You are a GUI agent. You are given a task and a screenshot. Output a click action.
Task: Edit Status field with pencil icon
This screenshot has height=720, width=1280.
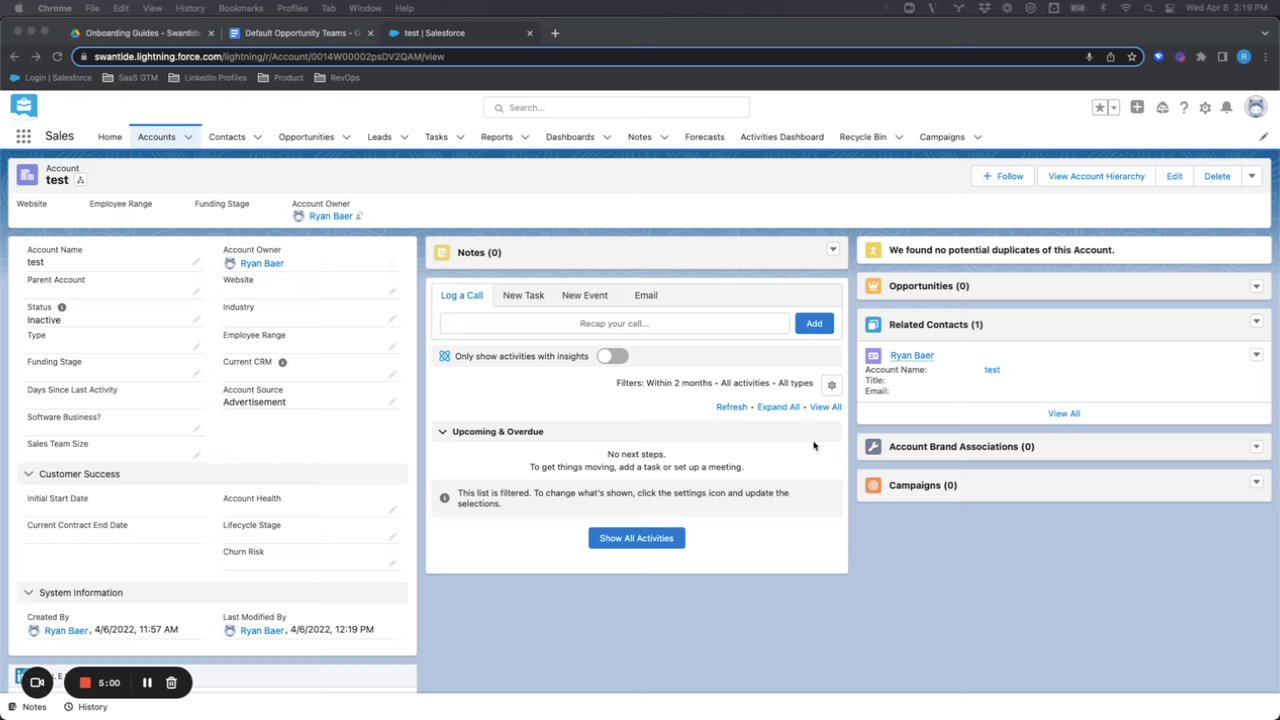click(x=196, y=320)
